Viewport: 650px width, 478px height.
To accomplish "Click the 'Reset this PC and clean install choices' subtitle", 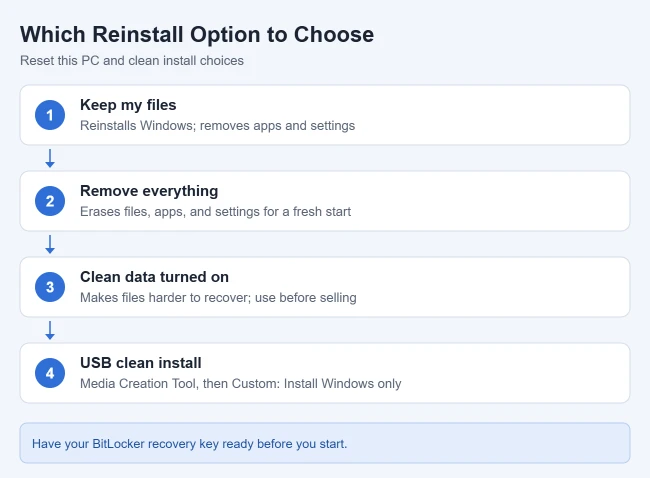I will coord(132,61).
